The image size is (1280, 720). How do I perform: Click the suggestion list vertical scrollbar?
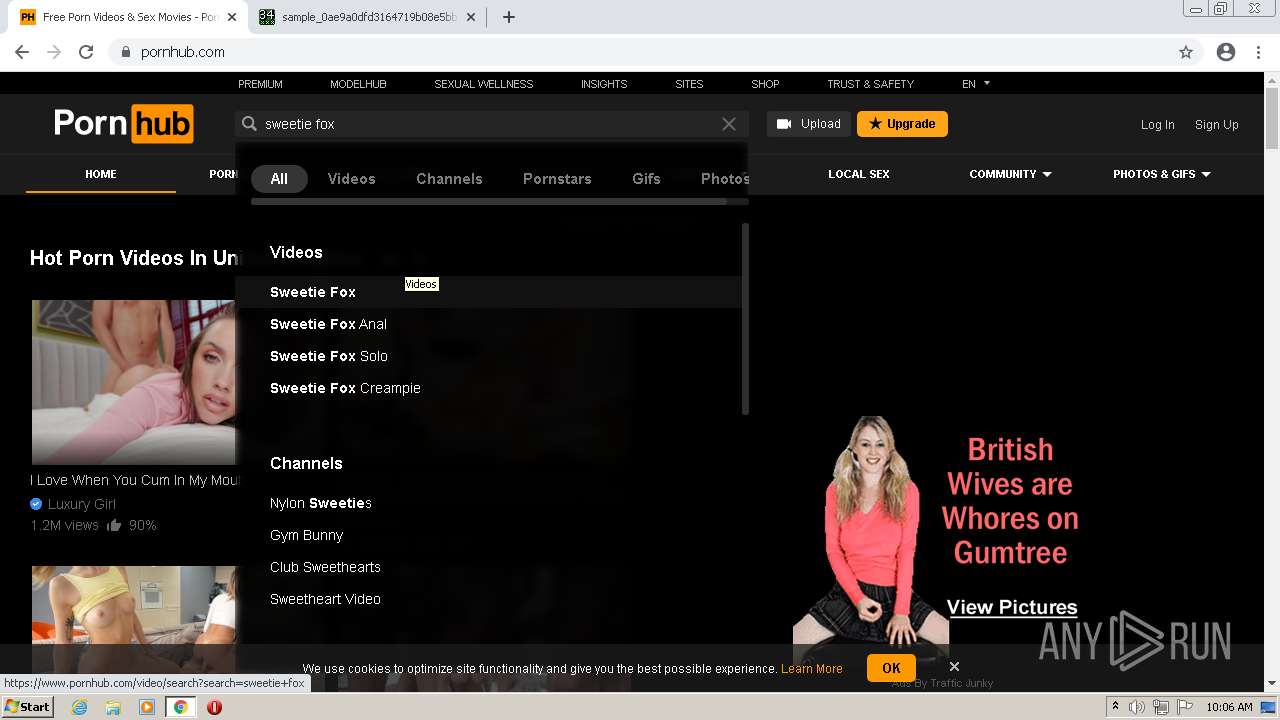(x=745, y=318)
